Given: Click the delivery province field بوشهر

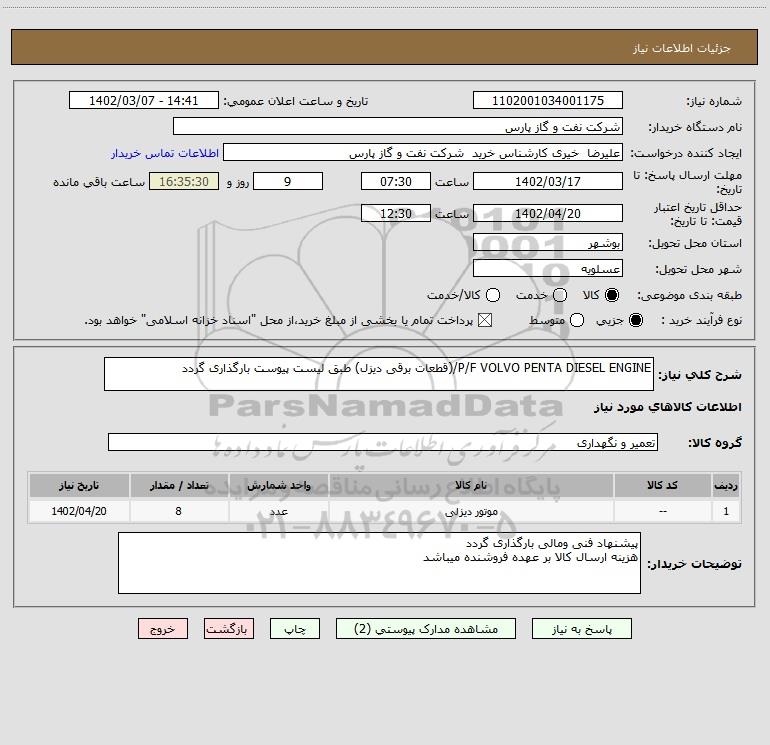Looking at the screenshot, I should [x=548, y=242].
